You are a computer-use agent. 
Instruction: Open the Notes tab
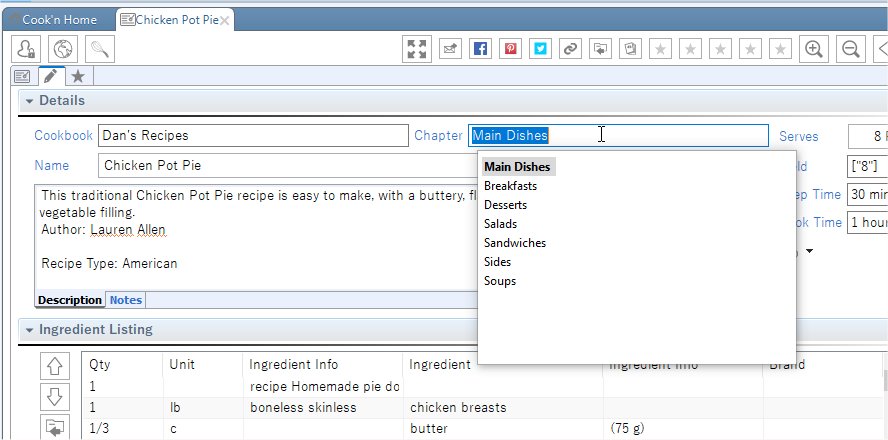point(126,300)
